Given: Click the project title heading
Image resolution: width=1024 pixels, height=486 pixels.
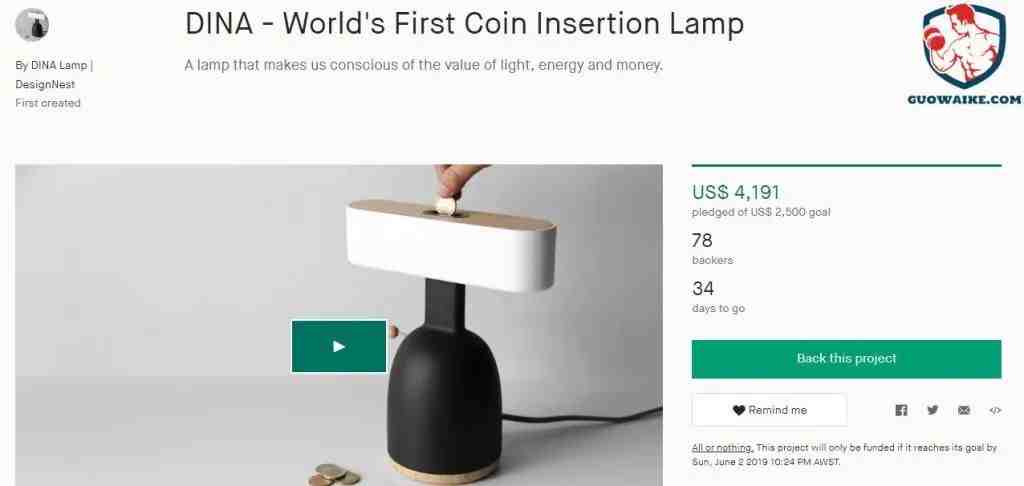Looking at the screenshot, I should pyautogui.click(x=464, y=24).
